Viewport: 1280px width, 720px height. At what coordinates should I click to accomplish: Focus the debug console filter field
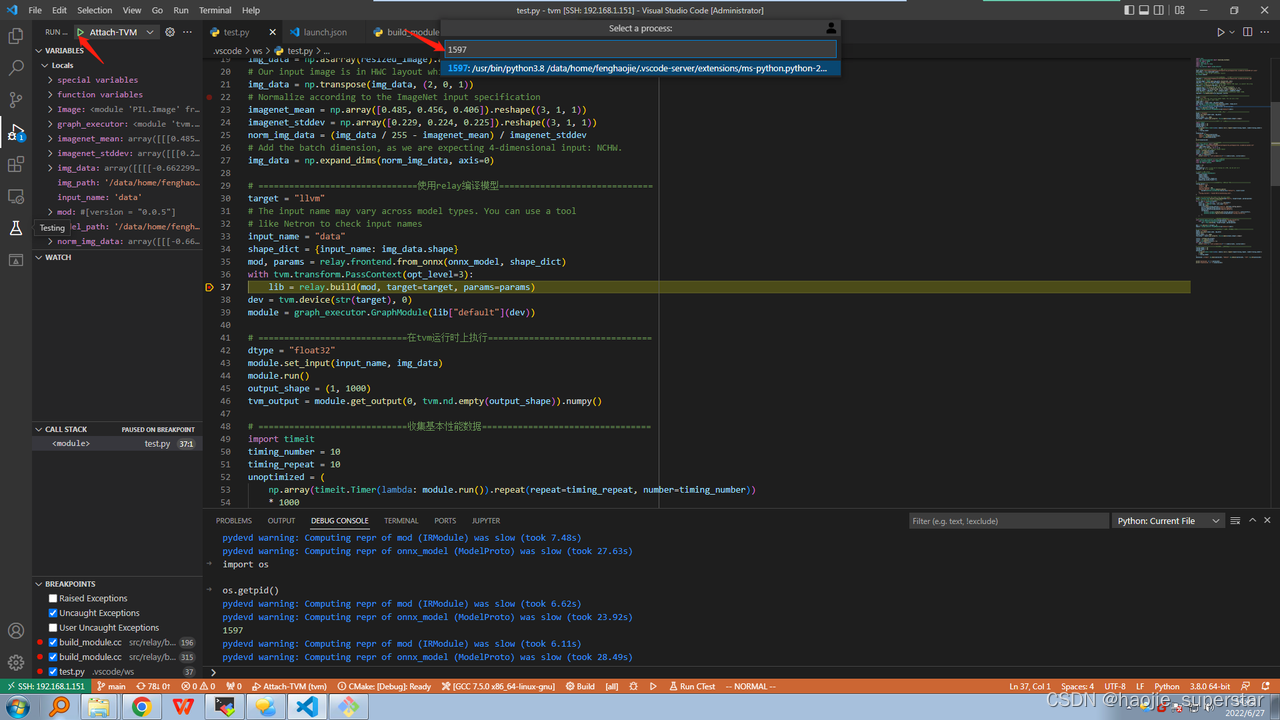[1008, 521]
